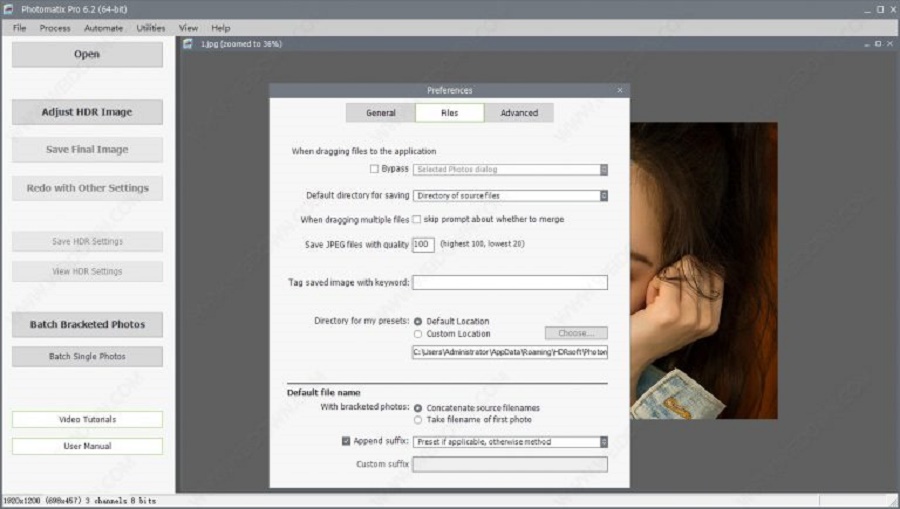Click the presets directory path field
Image resolution: width=900 pixels, height=509 pixels.
[x=510, y=352]
